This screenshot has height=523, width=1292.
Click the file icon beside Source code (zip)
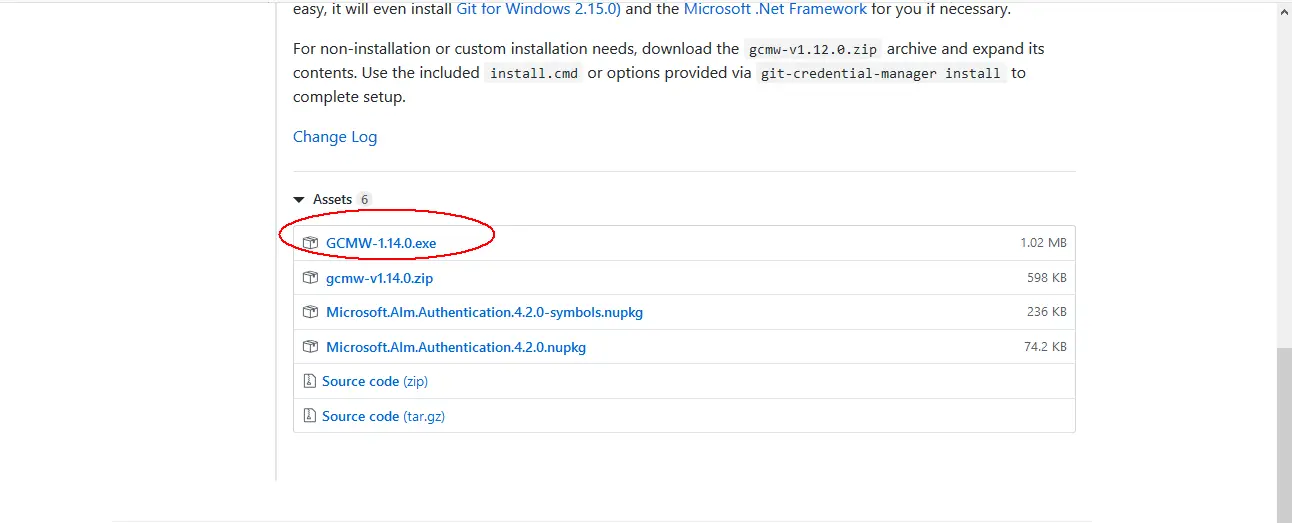click(x=309, y=381)
